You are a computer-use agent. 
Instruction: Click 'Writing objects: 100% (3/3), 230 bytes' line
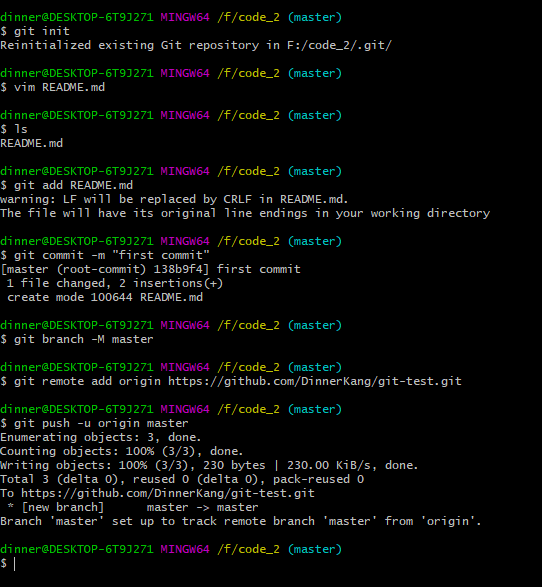pos(209,465)
